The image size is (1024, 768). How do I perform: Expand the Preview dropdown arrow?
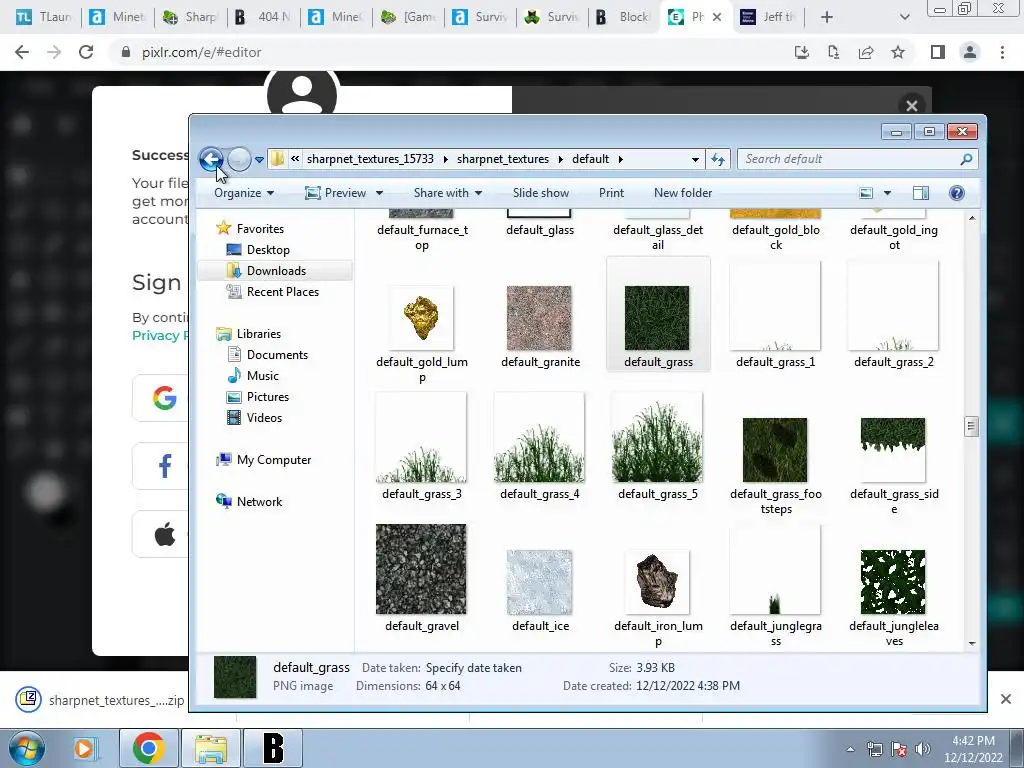[x=379, y=193]
